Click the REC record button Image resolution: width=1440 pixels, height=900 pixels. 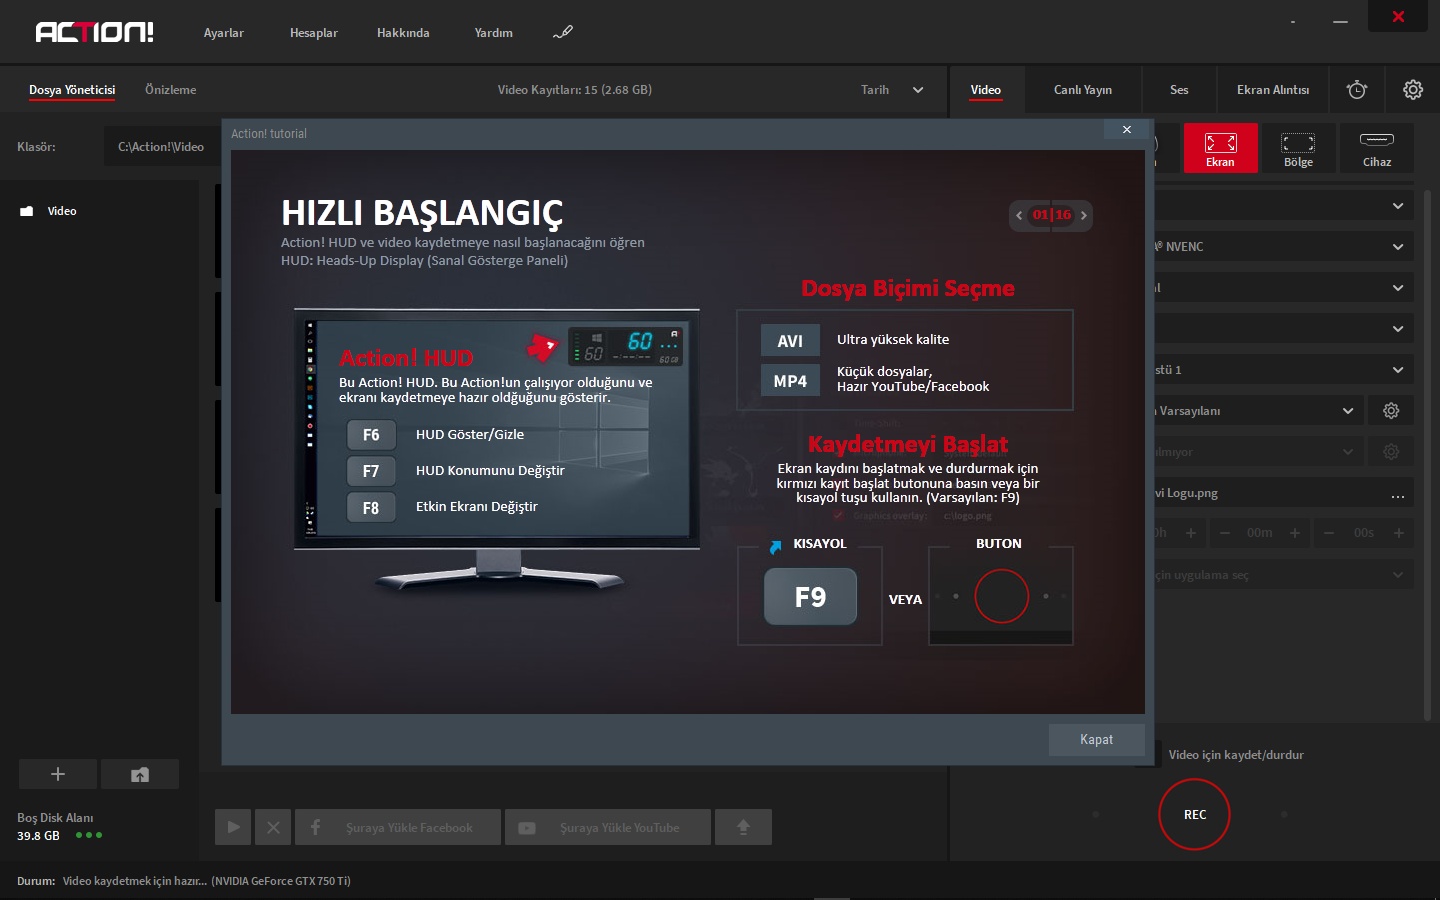(1194, 815)
